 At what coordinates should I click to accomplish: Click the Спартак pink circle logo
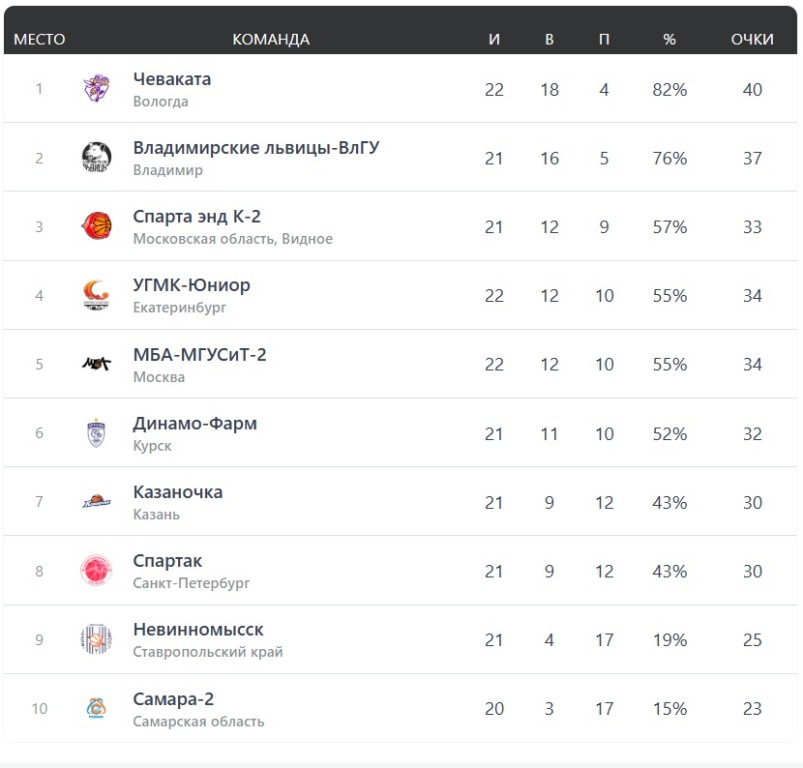click(x=96, y=571)
